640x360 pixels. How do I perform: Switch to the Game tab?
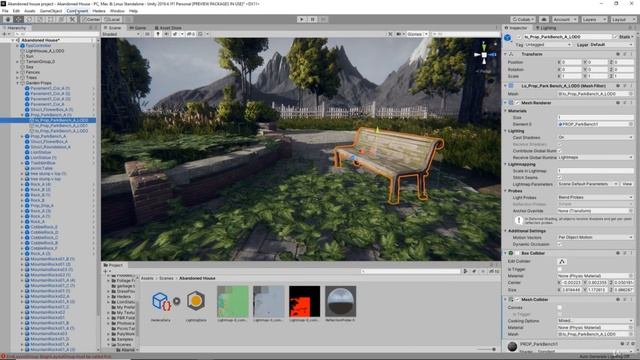tap(138, 28)
